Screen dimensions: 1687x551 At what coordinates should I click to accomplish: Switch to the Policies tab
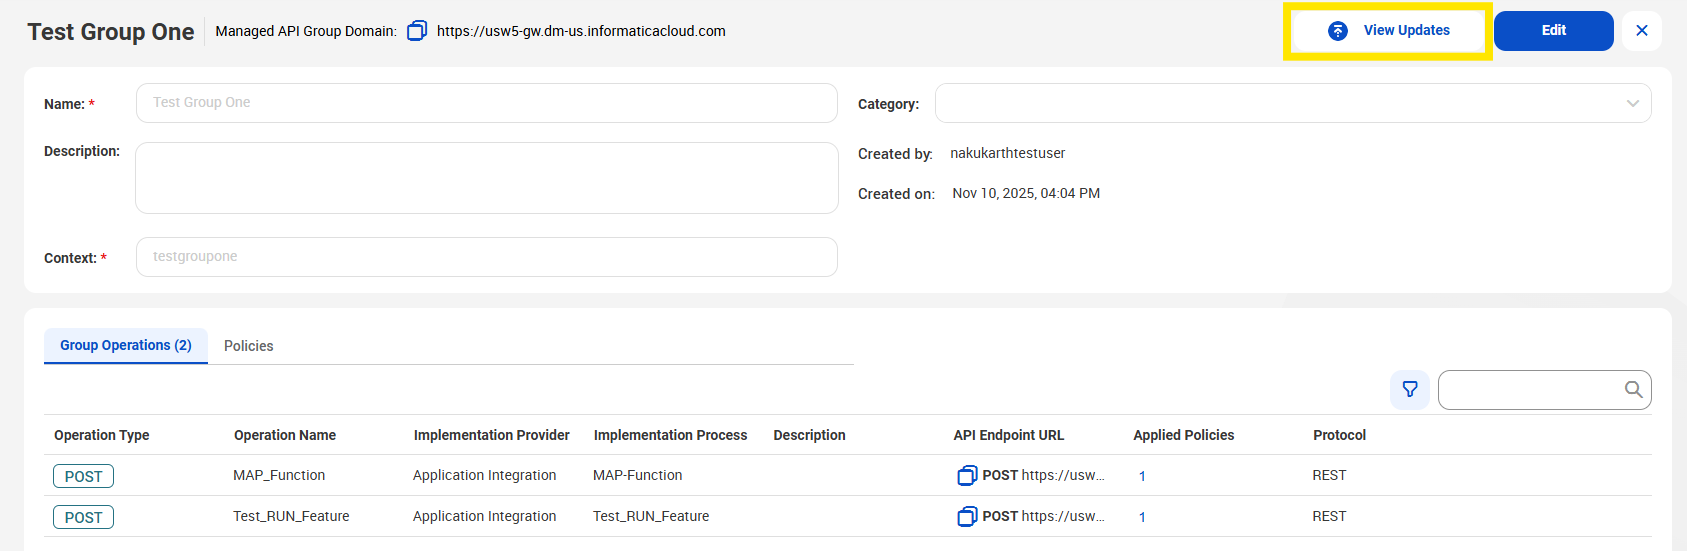[x=249, y=346]
